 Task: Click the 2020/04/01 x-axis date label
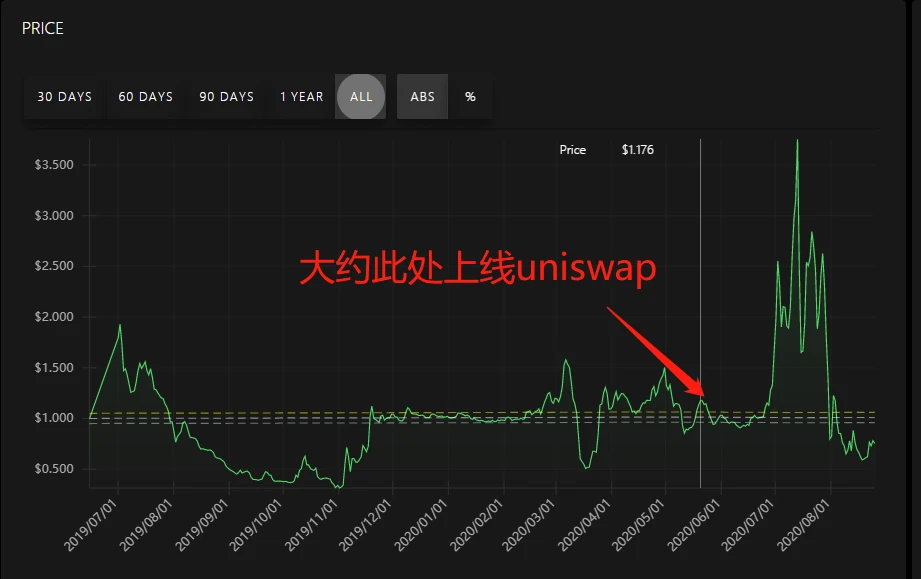click(x=583, y=525)
